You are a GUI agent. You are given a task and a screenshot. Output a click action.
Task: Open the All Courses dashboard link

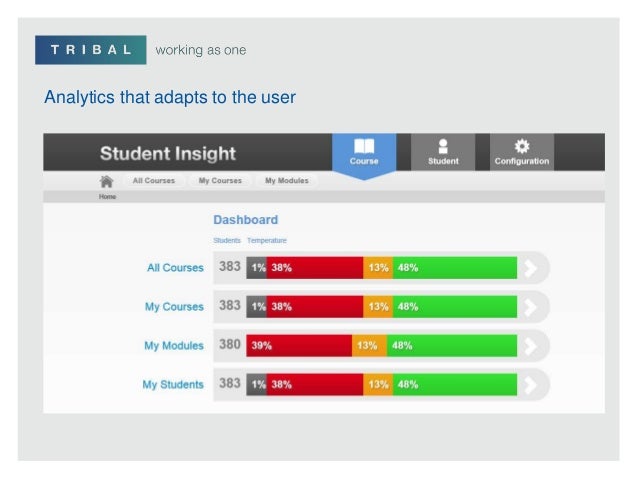[175, 268]
